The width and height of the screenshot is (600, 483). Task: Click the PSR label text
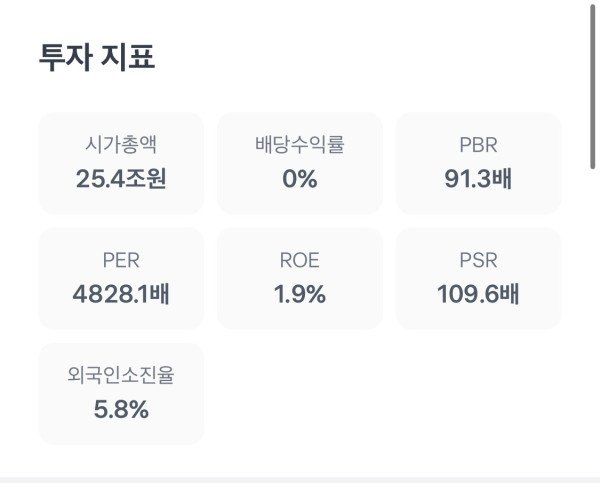(478, 261)
